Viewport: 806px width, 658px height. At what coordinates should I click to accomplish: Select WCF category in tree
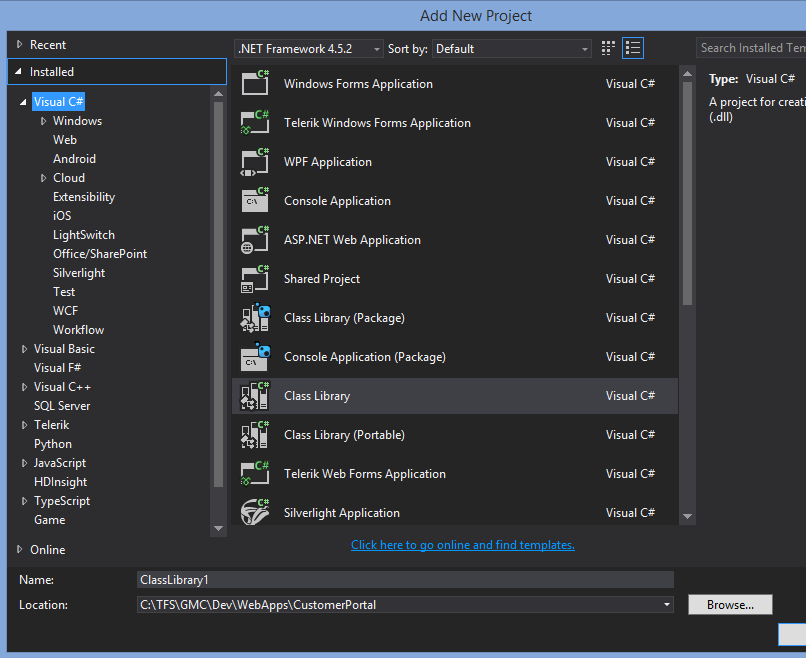[65, 311]
